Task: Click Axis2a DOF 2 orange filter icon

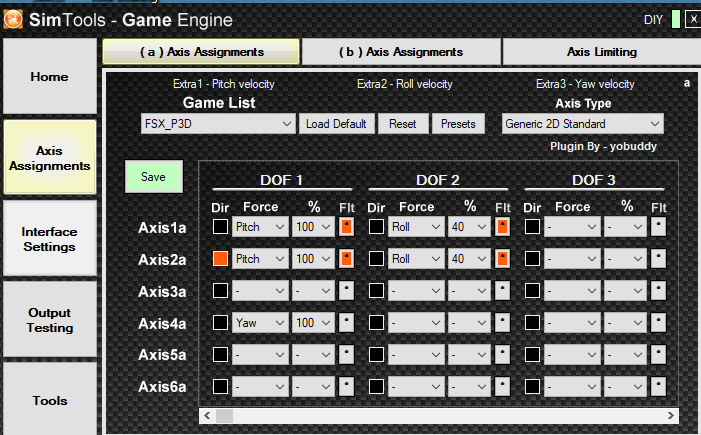Action: point(503,258)
